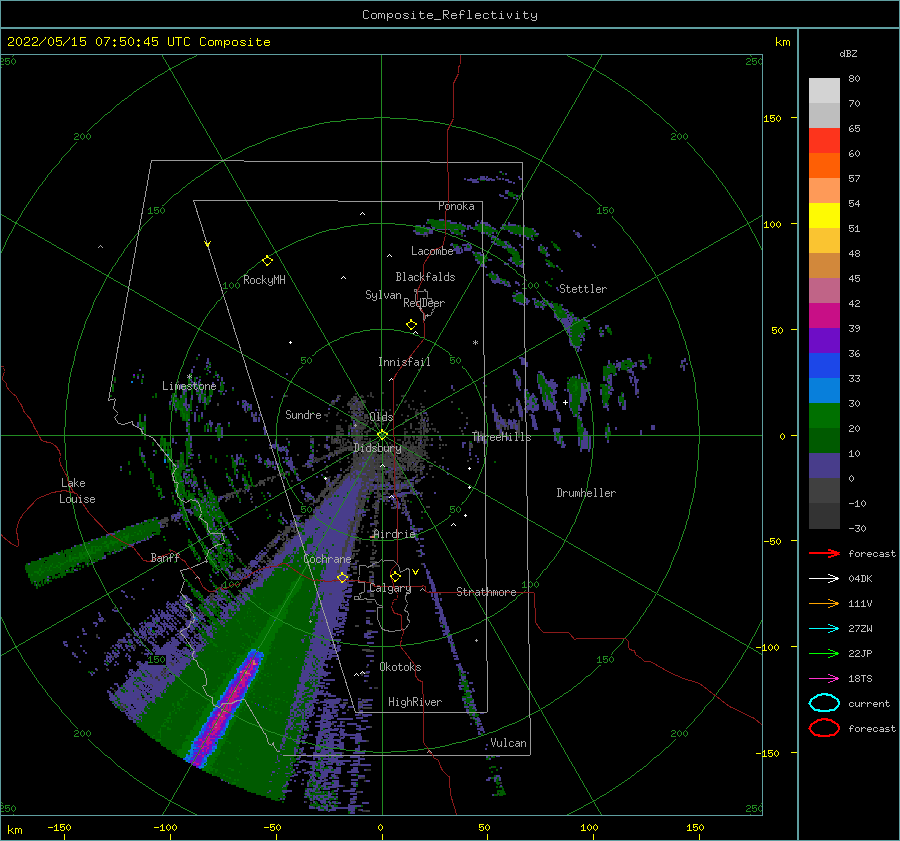This screenshot has width=900, height=841.
Task: Click the Okotoks city label
Action: pos(400,667)
